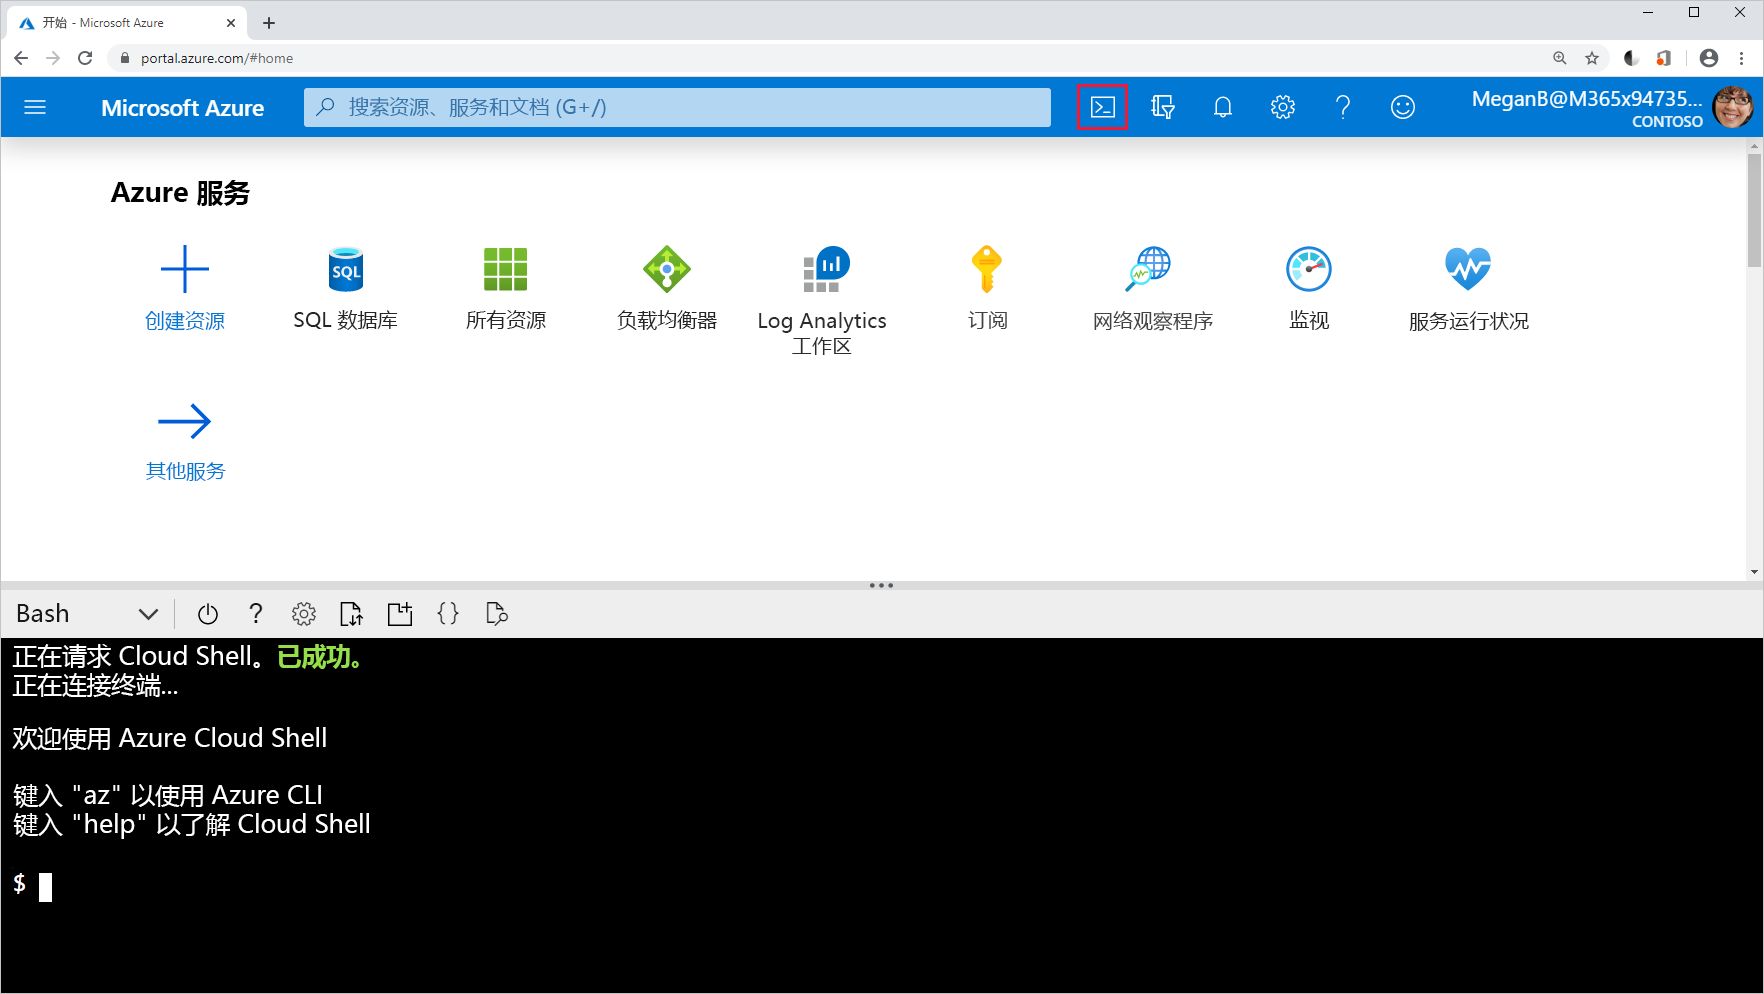The image size is (1764, 994).
Task: Close the Microsoft Azure browser tab
Action: [x=231, y=23]
